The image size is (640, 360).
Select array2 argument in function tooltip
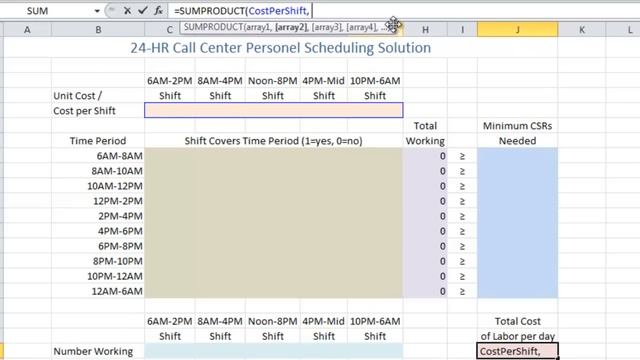(x=291, y=27)
